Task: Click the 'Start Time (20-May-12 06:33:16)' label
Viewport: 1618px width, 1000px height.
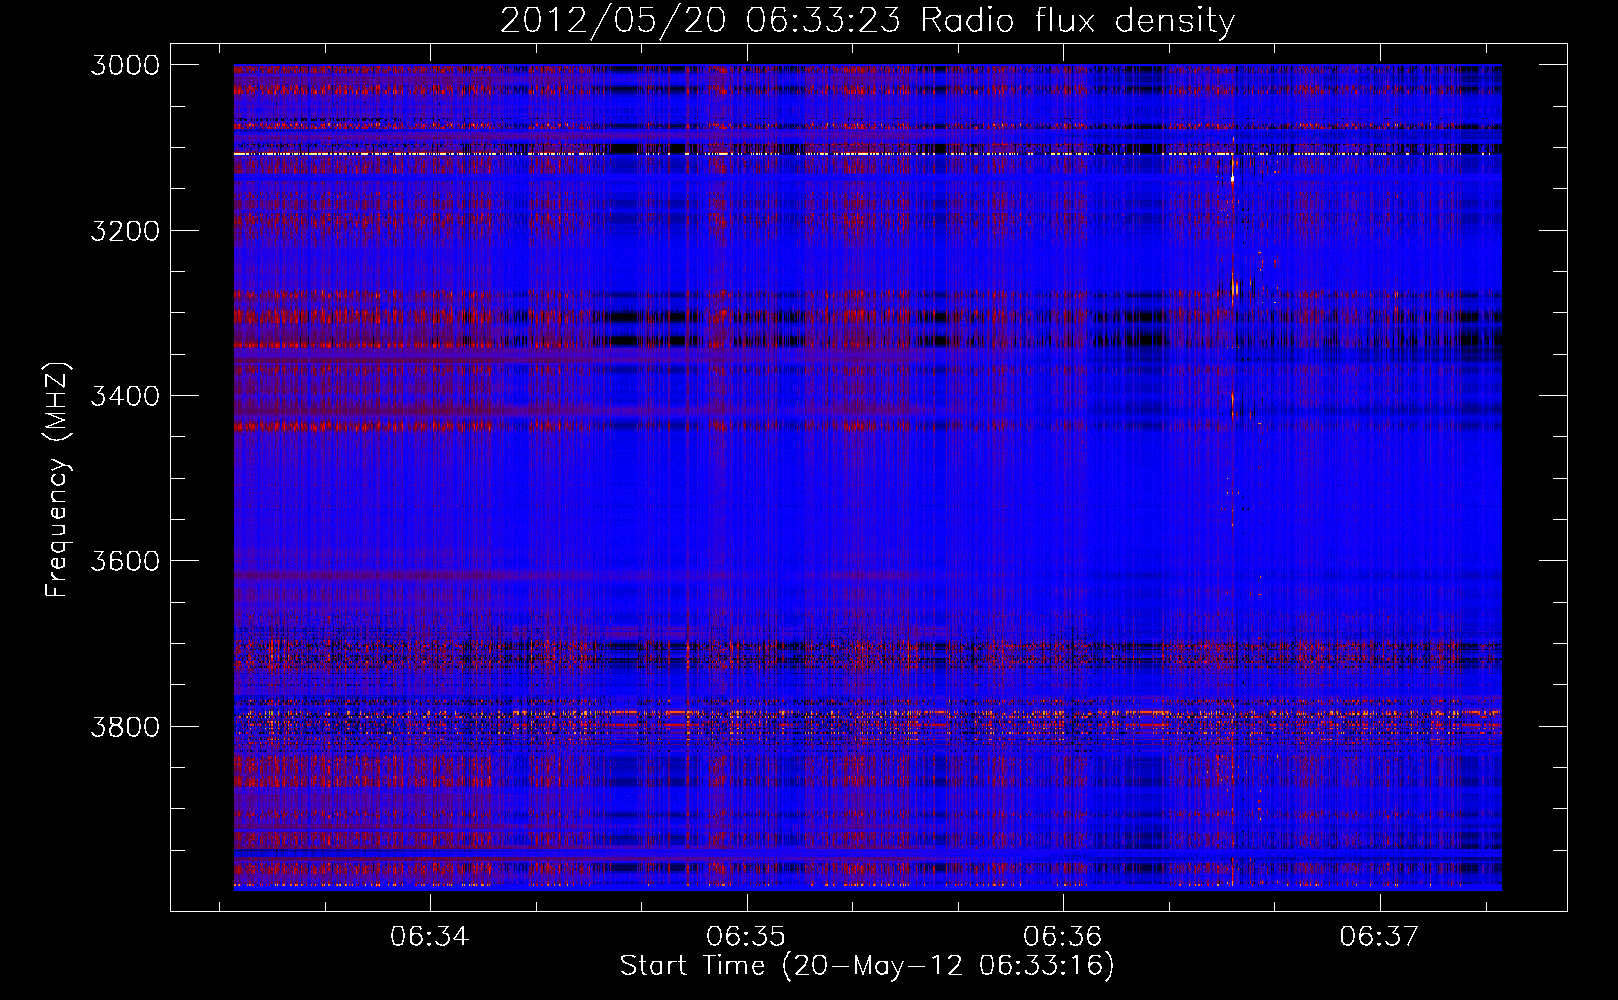Action: tap(867, 966)
